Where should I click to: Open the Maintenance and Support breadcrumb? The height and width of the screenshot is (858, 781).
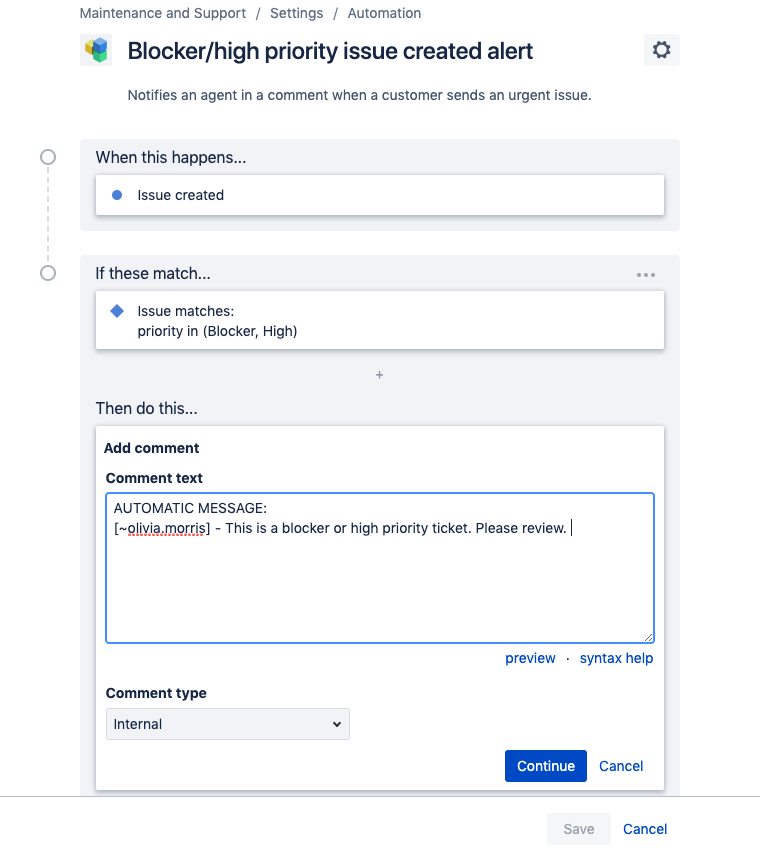(x=162, y=13)
